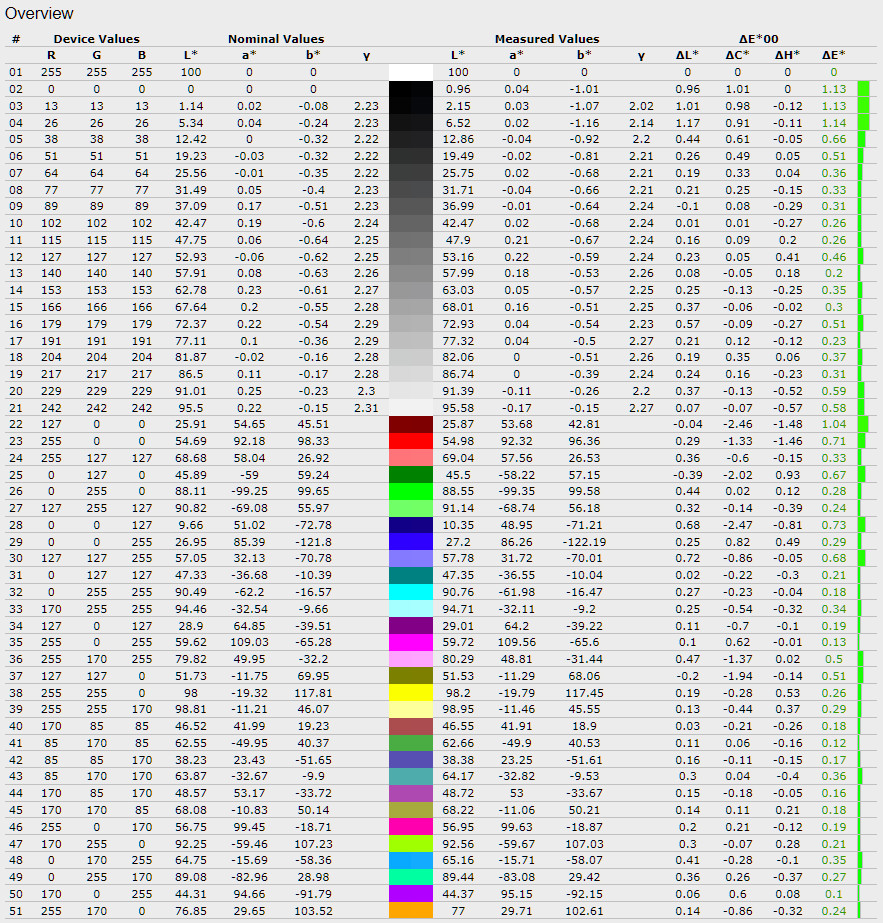Click the bright green swatch in row 26
The height and width of the screenshot is (923, 883).
pos(410,491)
